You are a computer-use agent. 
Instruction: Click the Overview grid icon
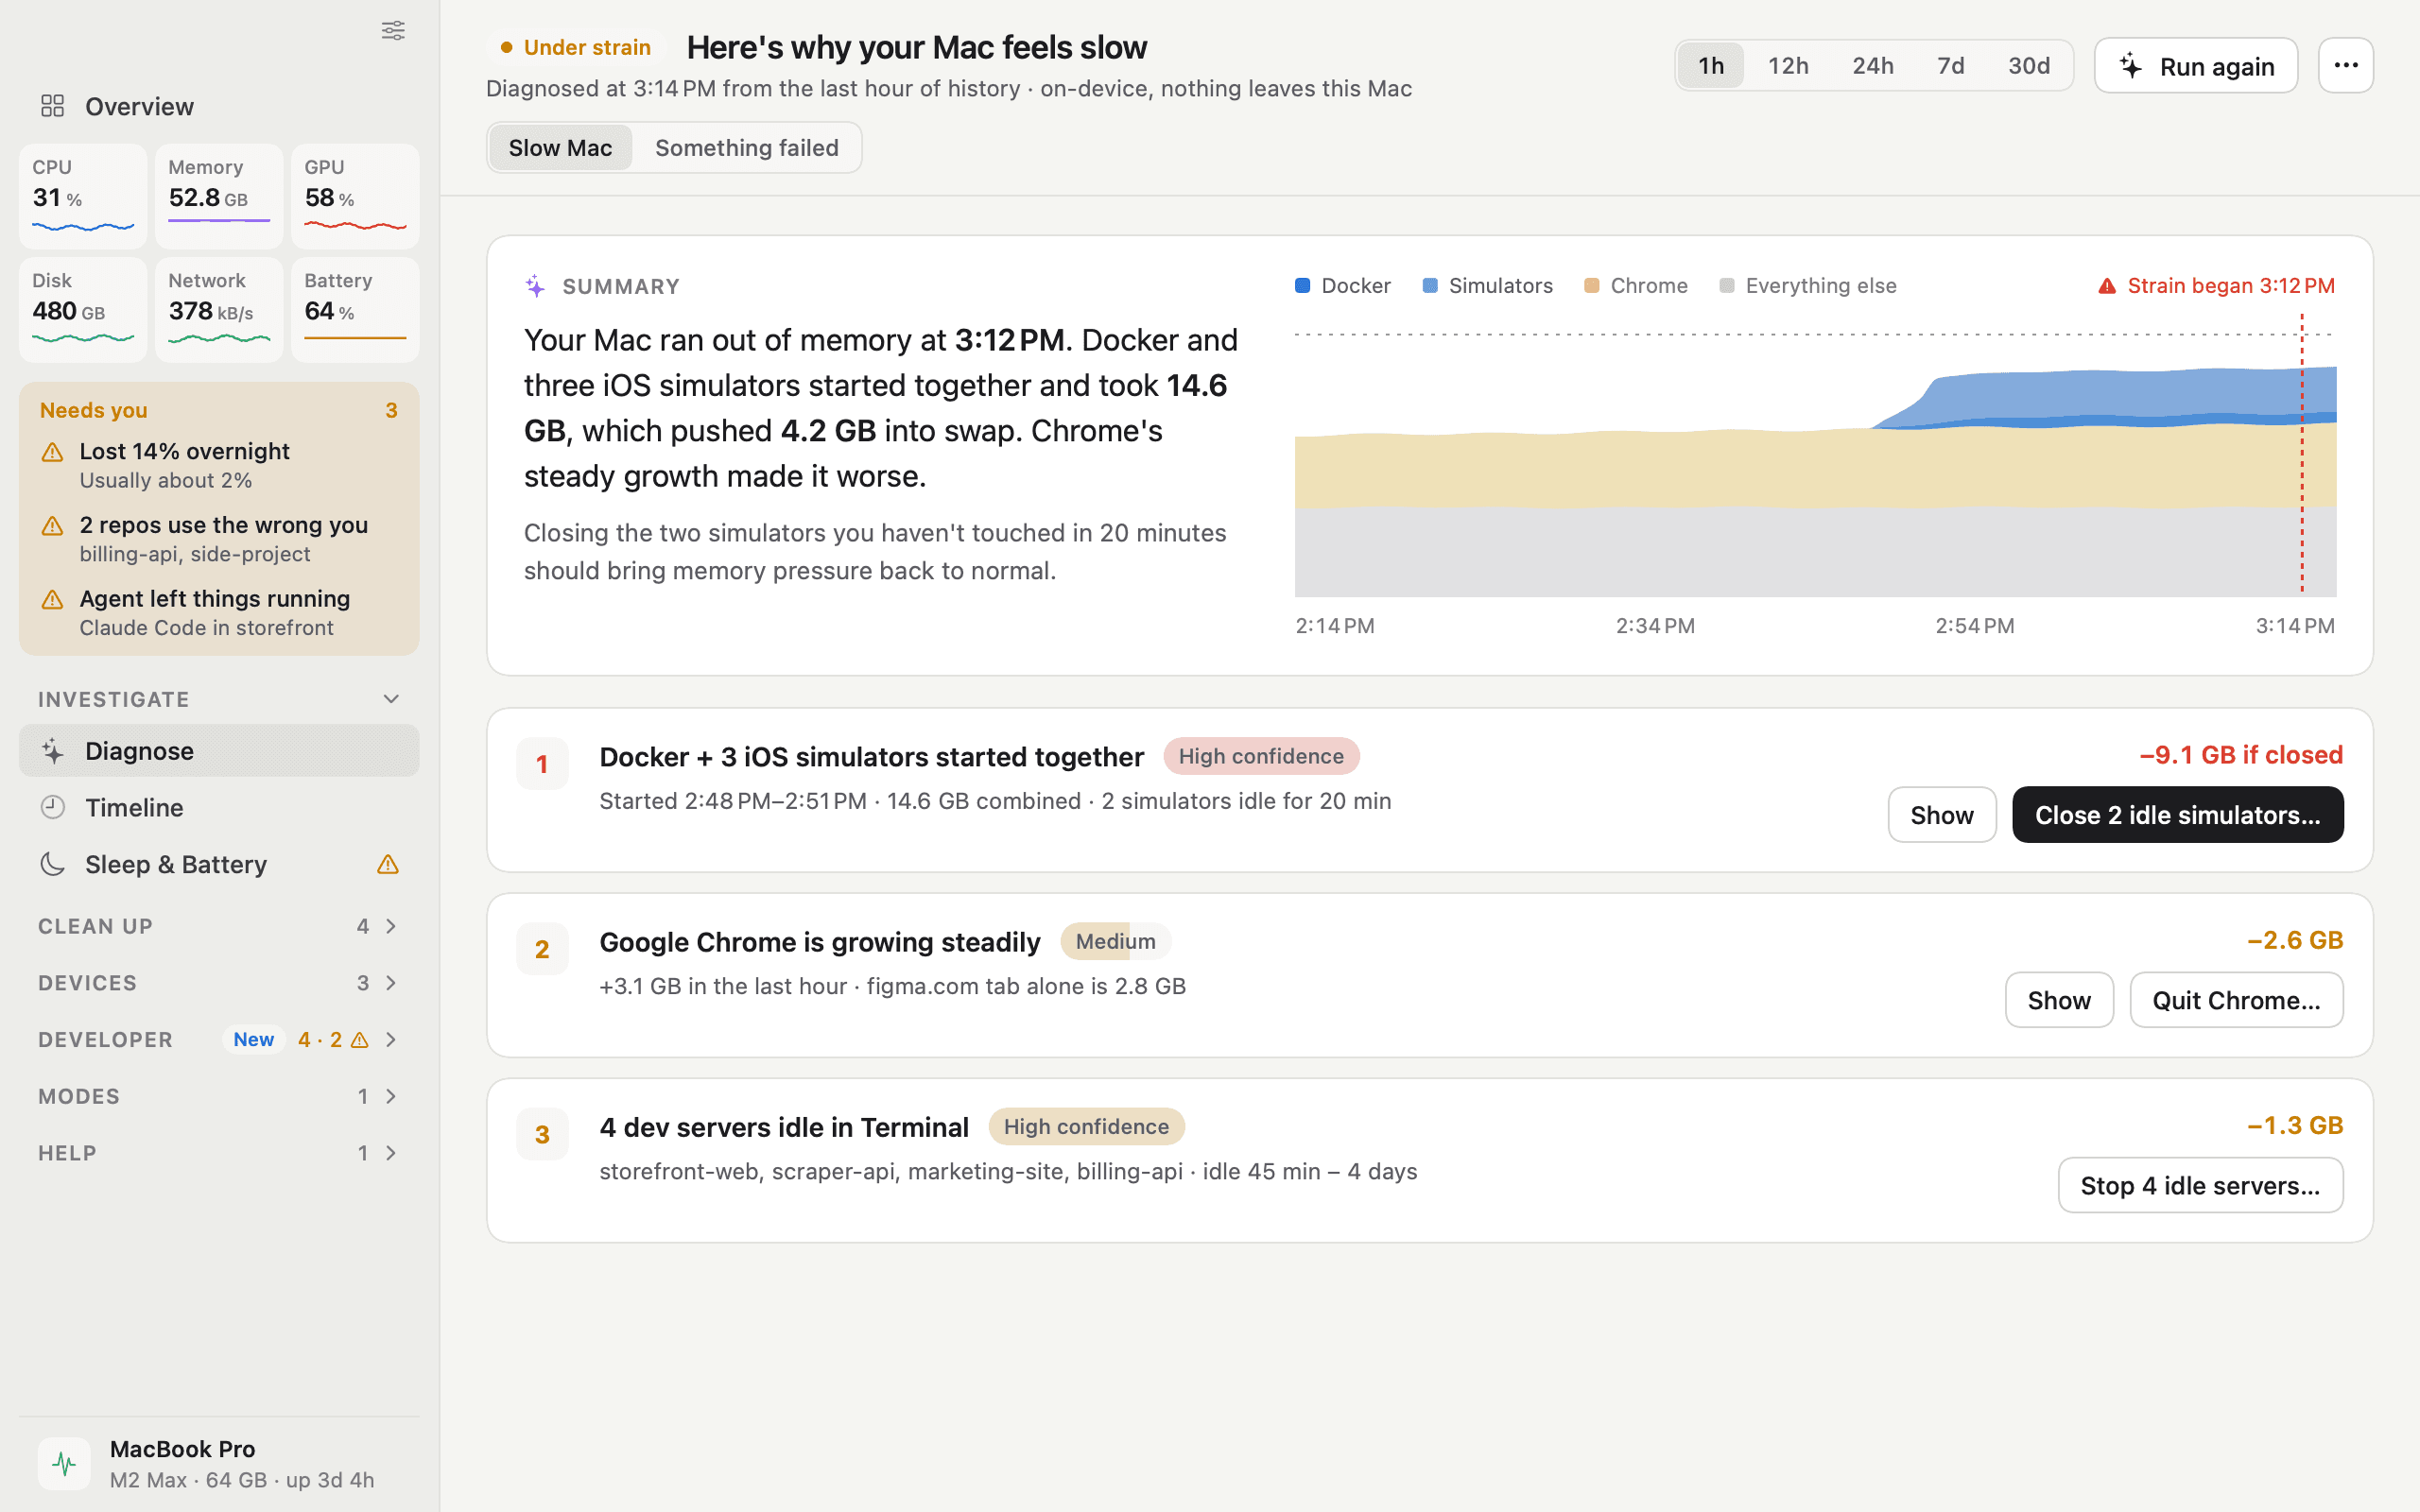coord(52,106)
